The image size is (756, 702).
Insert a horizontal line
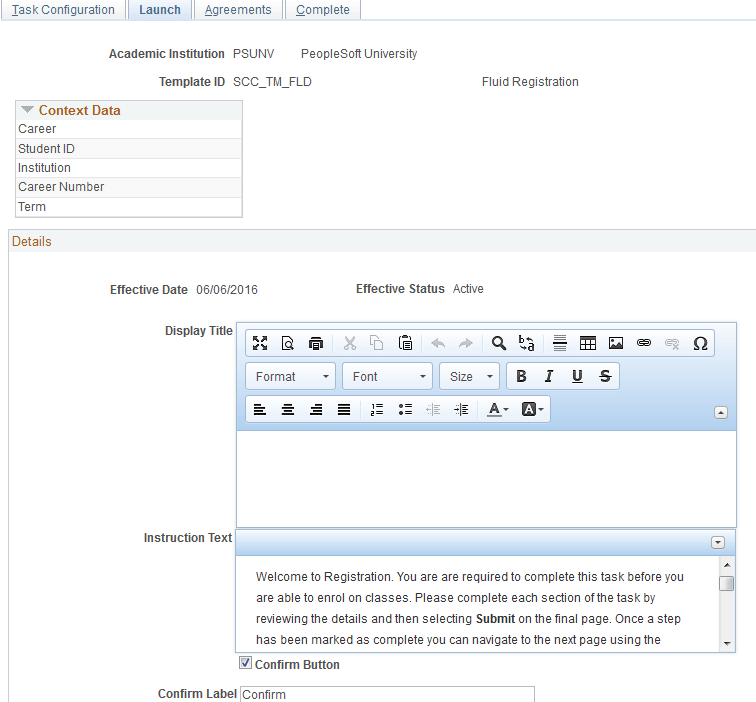[x=560, y=343]
